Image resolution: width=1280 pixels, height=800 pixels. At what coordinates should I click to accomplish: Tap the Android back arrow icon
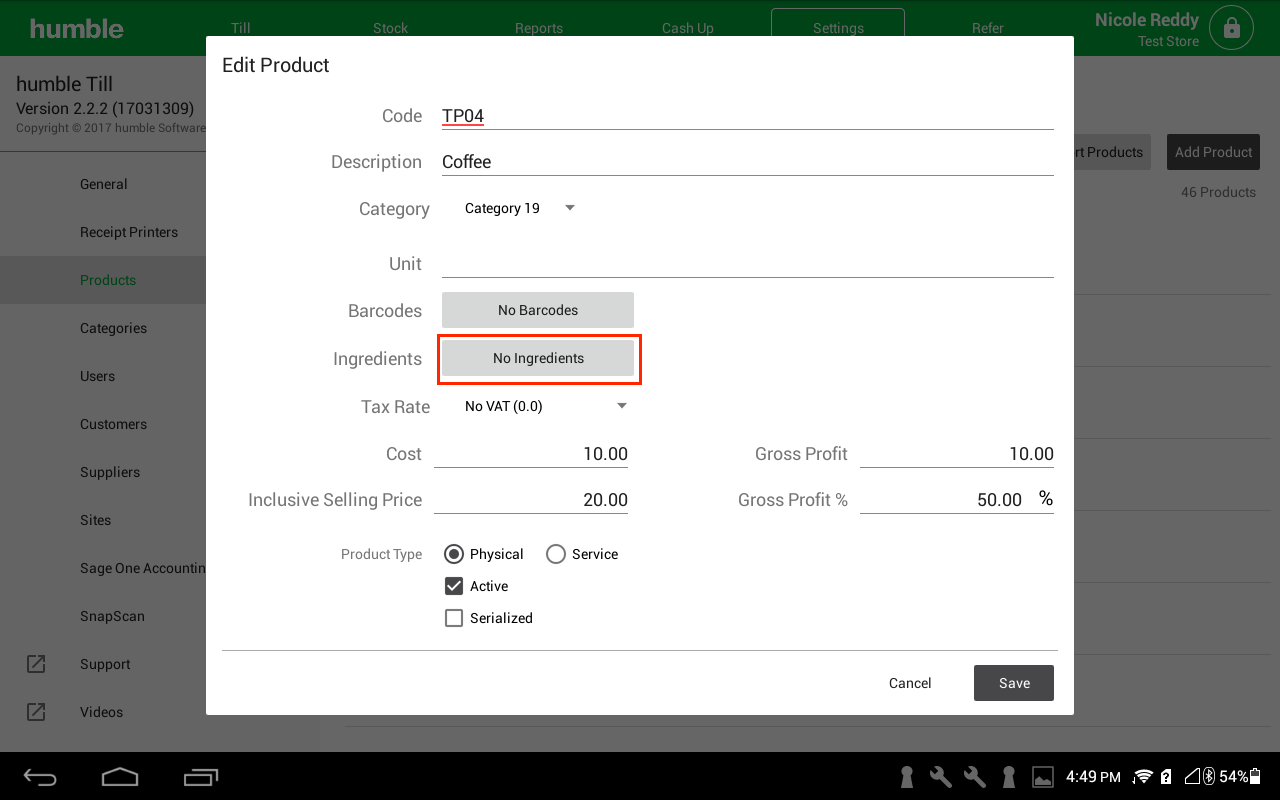[41, 776]
